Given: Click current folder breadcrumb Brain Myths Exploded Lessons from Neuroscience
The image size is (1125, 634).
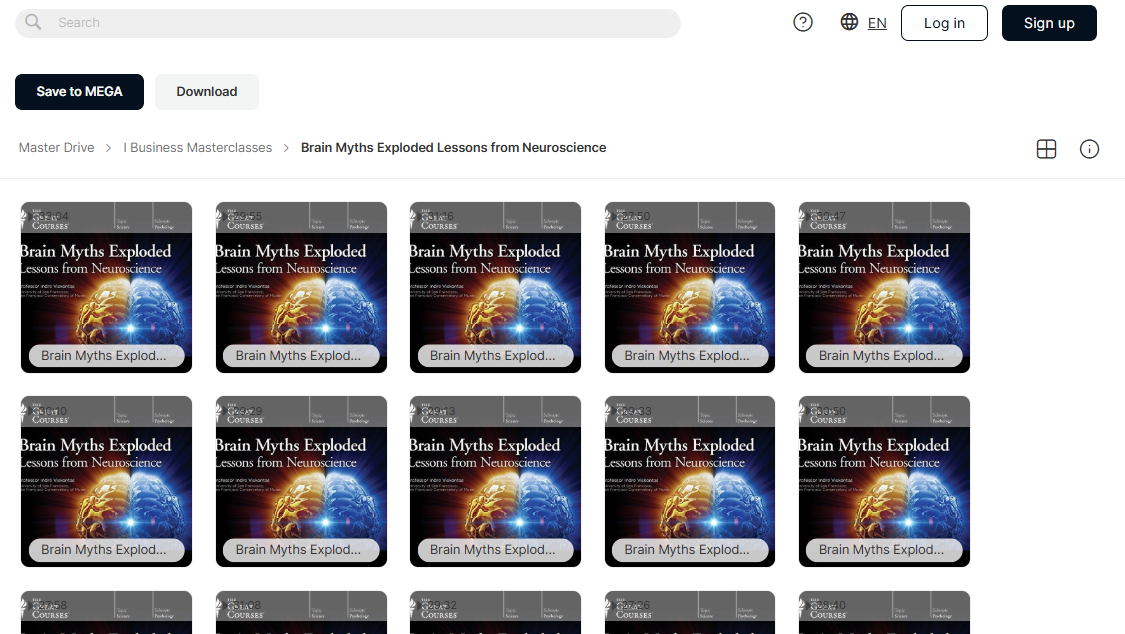Looking at the screenshot, I should click(453, 148).
